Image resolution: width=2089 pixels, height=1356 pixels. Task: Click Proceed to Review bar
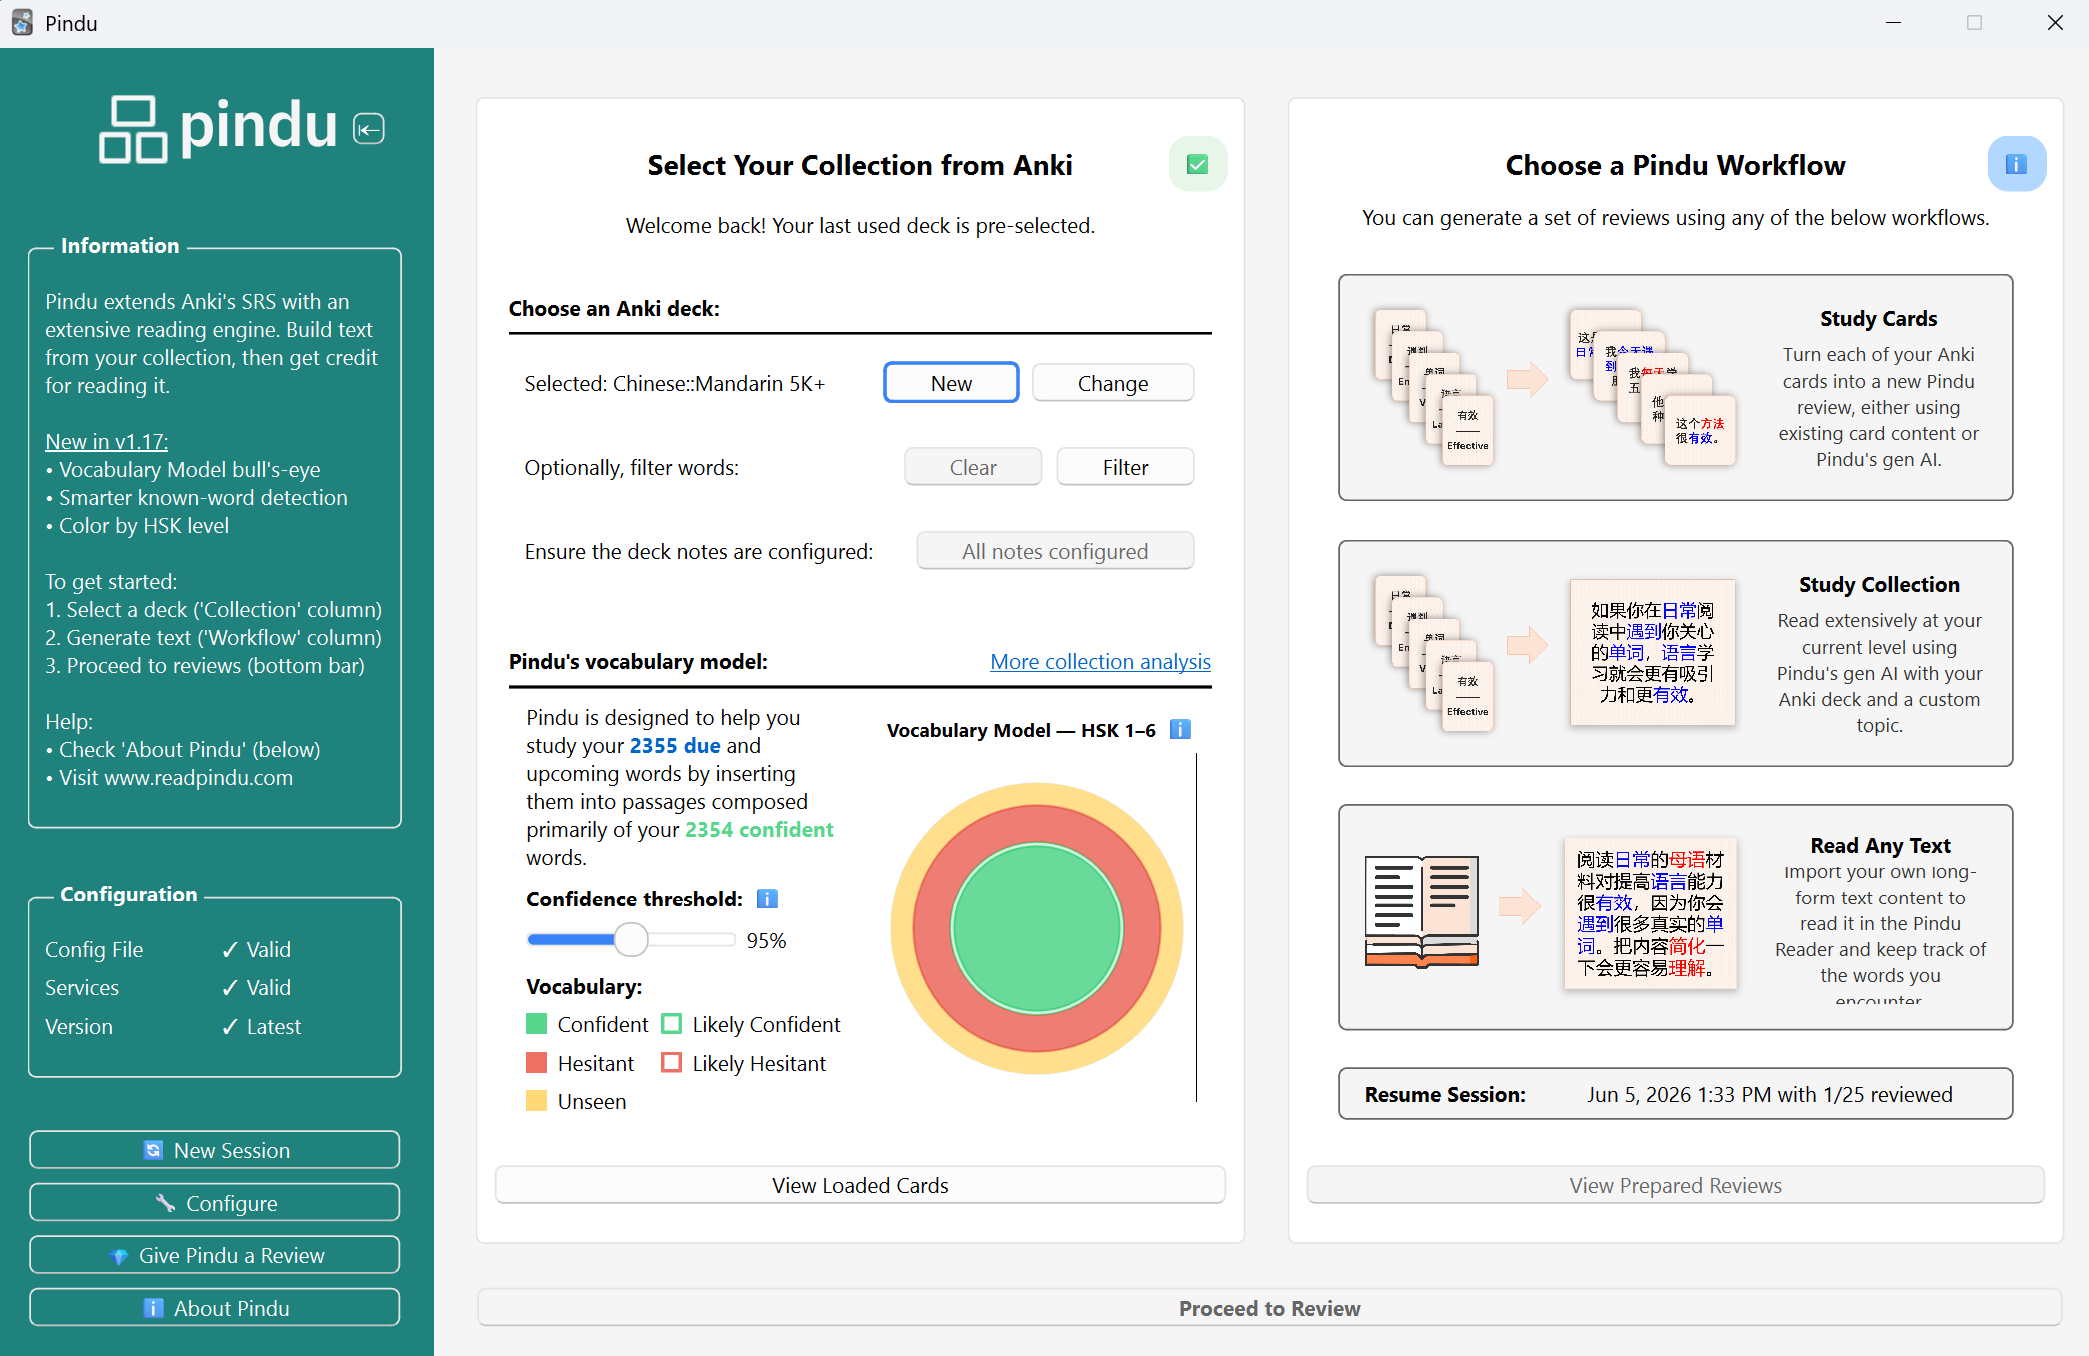coord(1270,1308)
